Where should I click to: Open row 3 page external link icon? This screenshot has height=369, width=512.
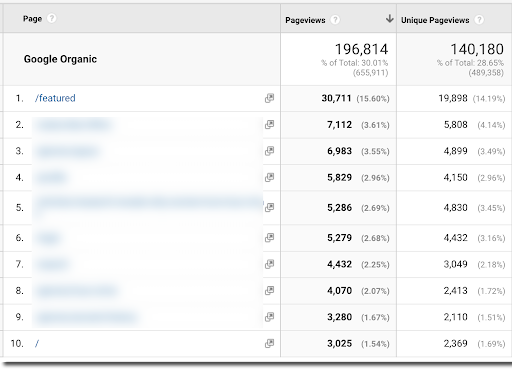(x=269, y=151)
